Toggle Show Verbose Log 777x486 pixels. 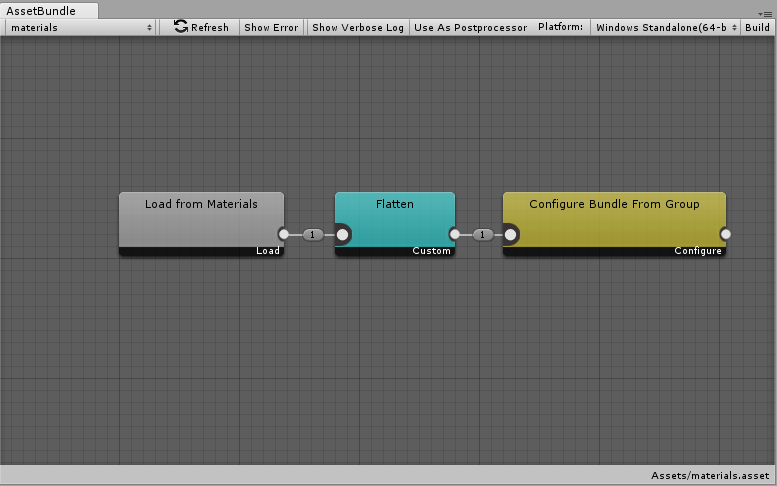pos(358,28)
